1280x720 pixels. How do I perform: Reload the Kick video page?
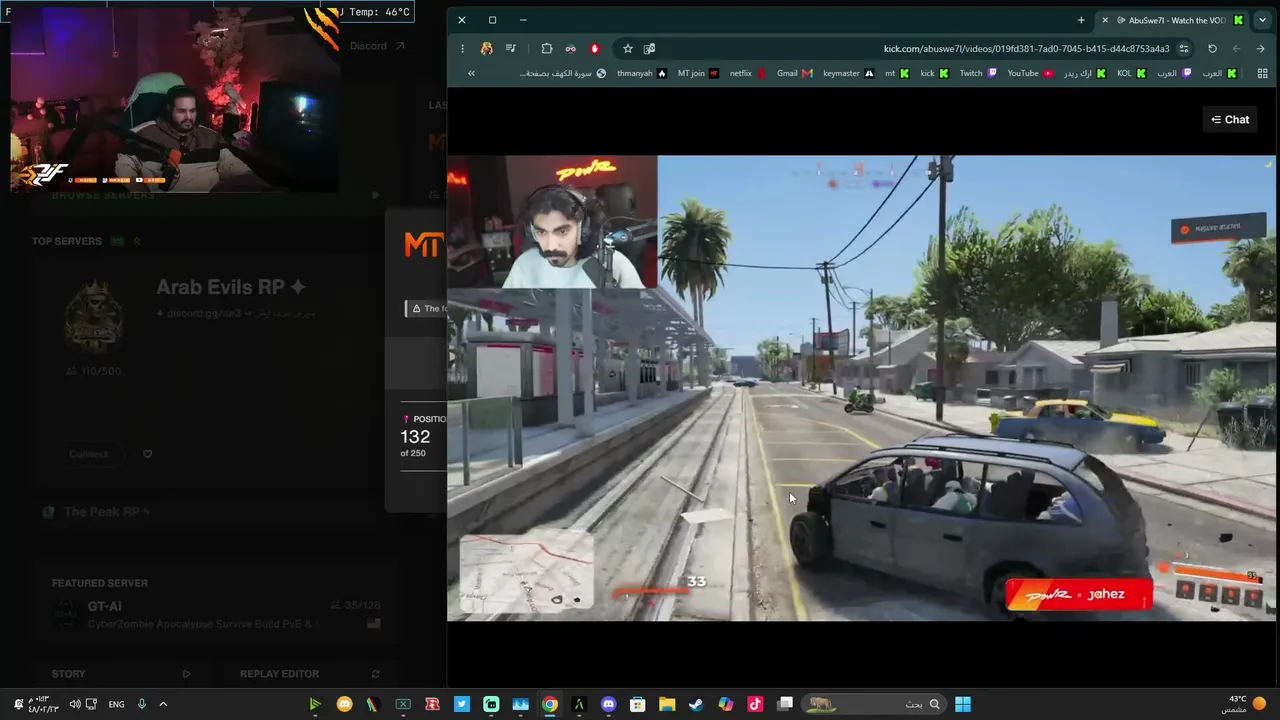click(x=1212, y=48)
